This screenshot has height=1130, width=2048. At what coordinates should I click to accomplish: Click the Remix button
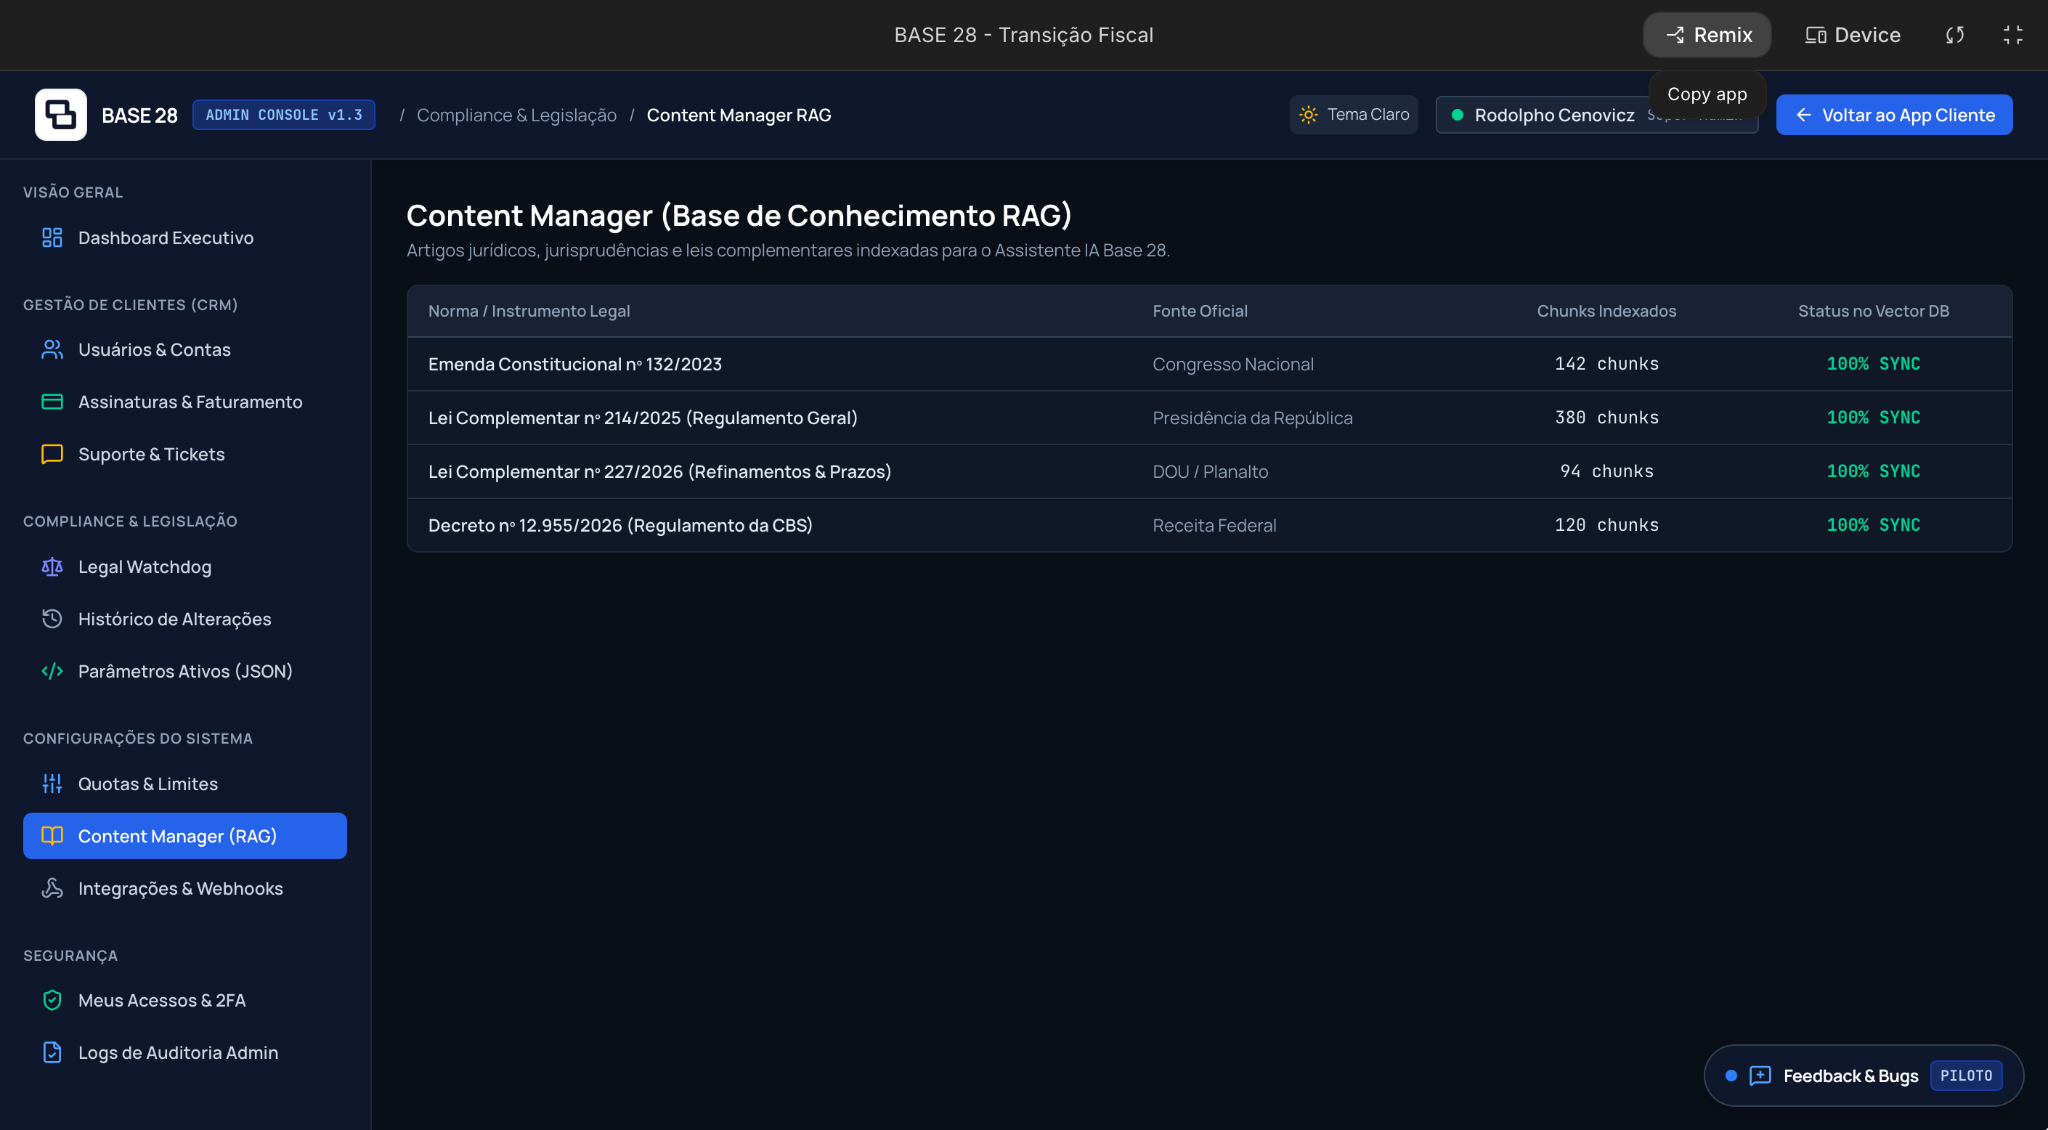click(1707, 35)
